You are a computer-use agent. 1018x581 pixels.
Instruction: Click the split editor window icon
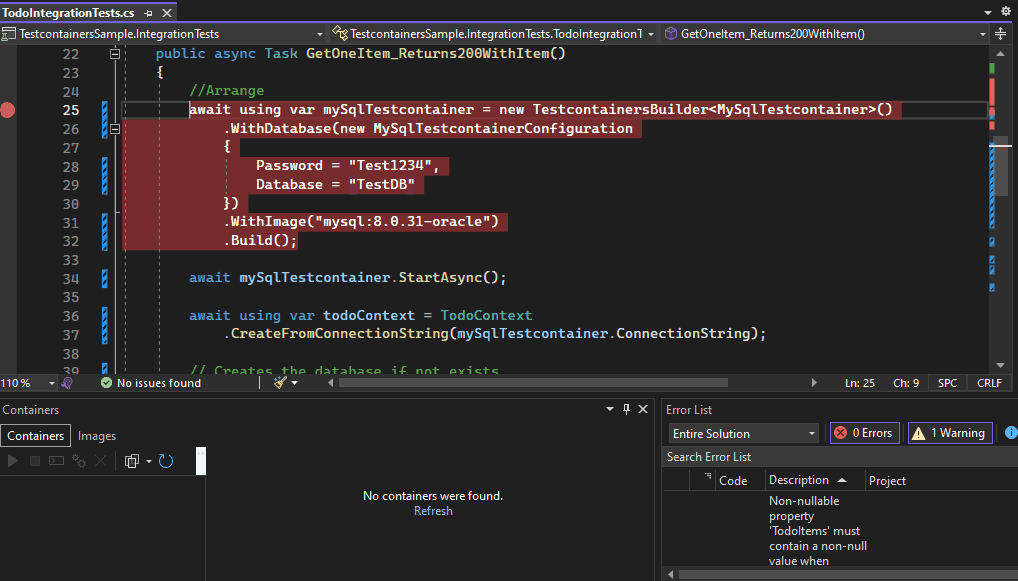point(1000,34)
